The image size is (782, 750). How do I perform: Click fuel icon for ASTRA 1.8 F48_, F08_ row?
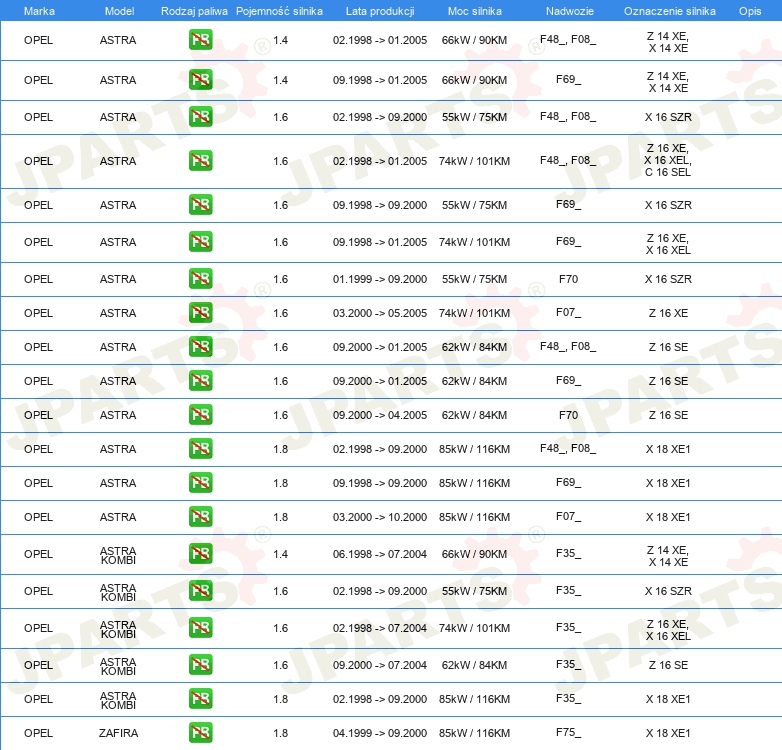[200, 449]
